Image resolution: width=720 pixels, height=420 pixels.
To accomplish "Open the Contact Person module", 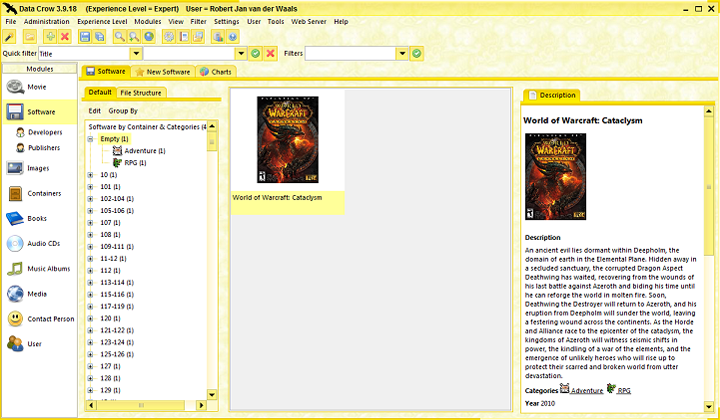I will point(39,319).
